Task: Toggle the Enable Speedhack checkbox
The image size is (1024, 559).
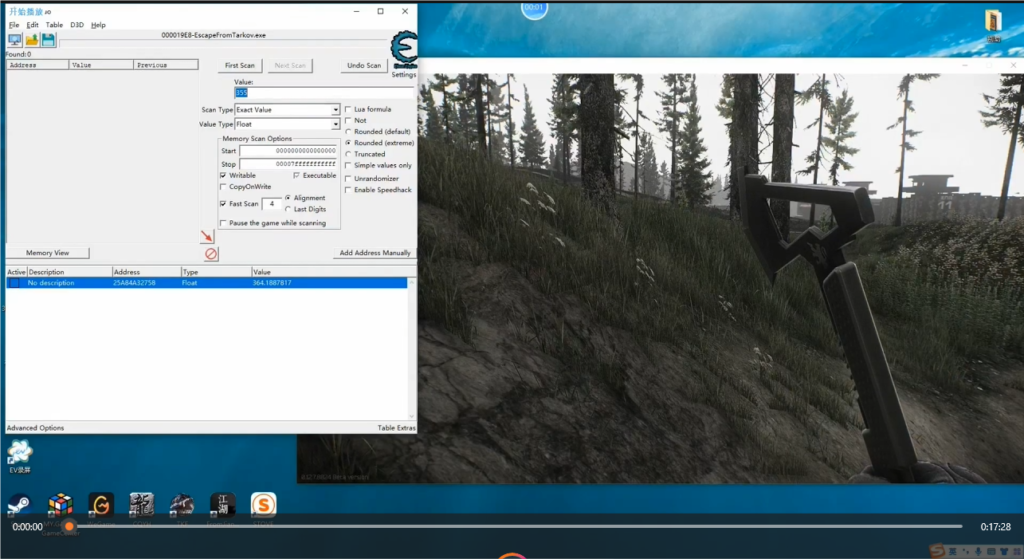Action: (x=348, y=190)
